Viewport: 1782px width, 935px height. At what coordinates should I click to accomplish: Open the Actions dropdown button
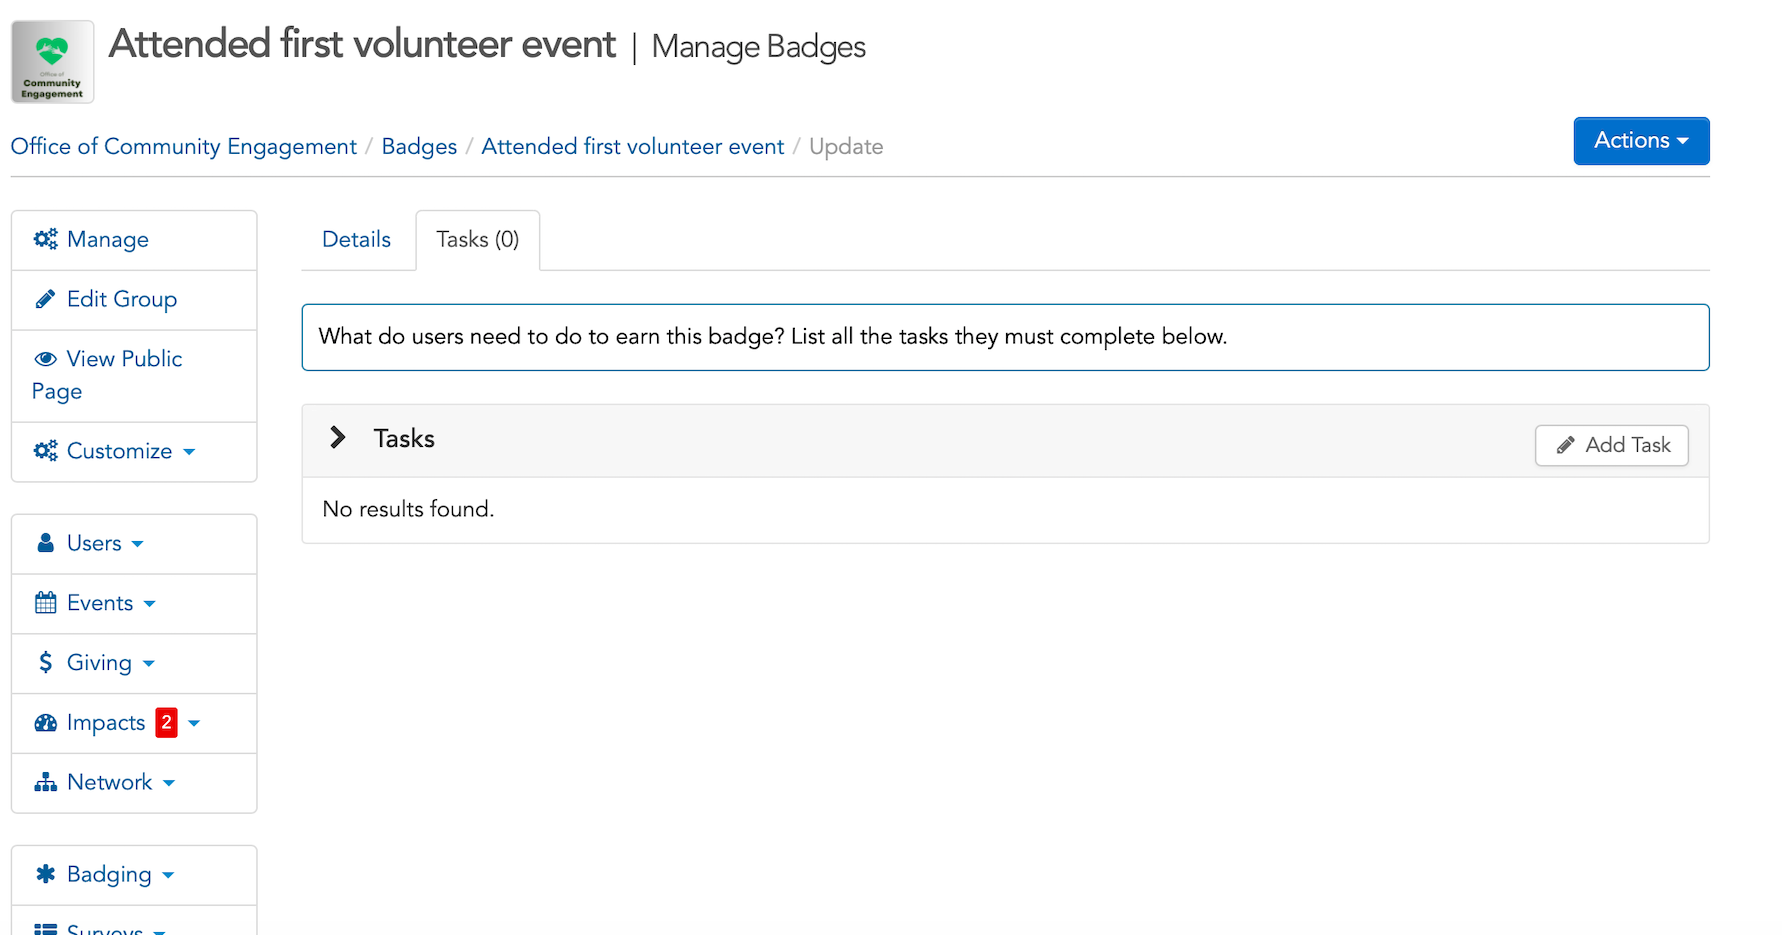tap(1641, 141)
